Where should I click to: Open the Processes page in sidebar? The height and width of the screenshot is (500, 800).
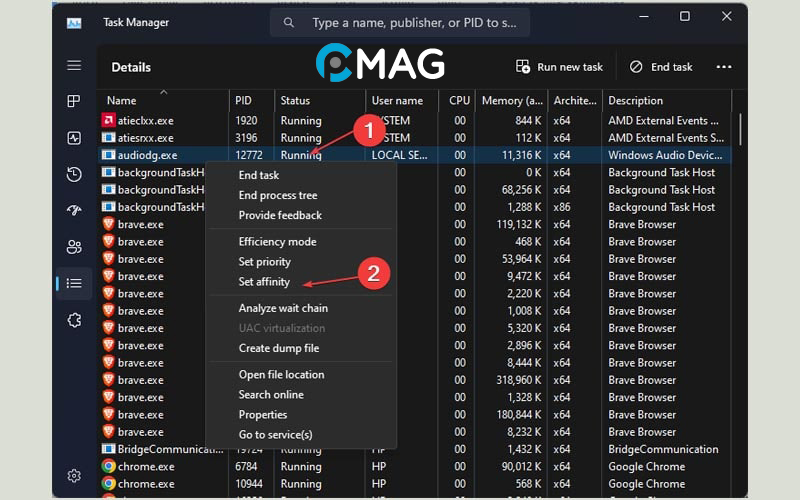74,101
